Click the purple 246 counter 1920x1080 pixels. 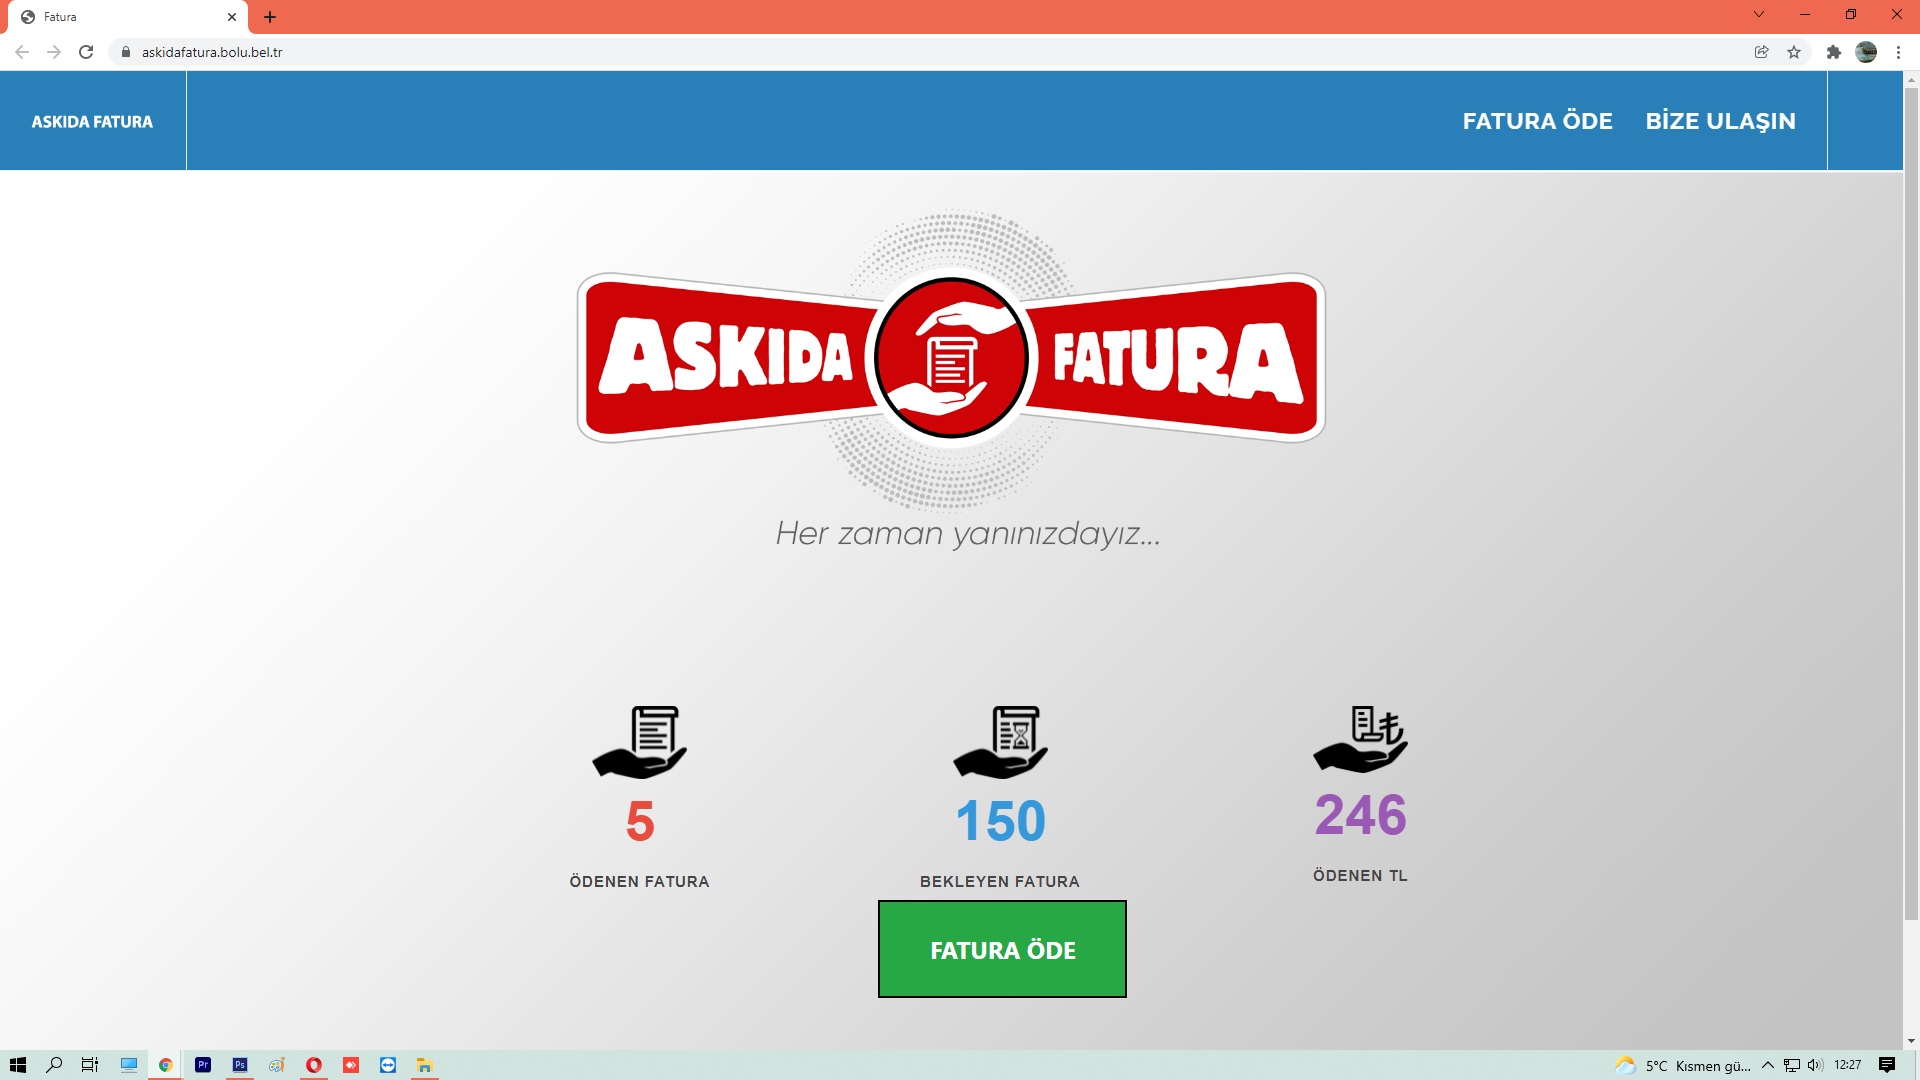[1360, 815]
